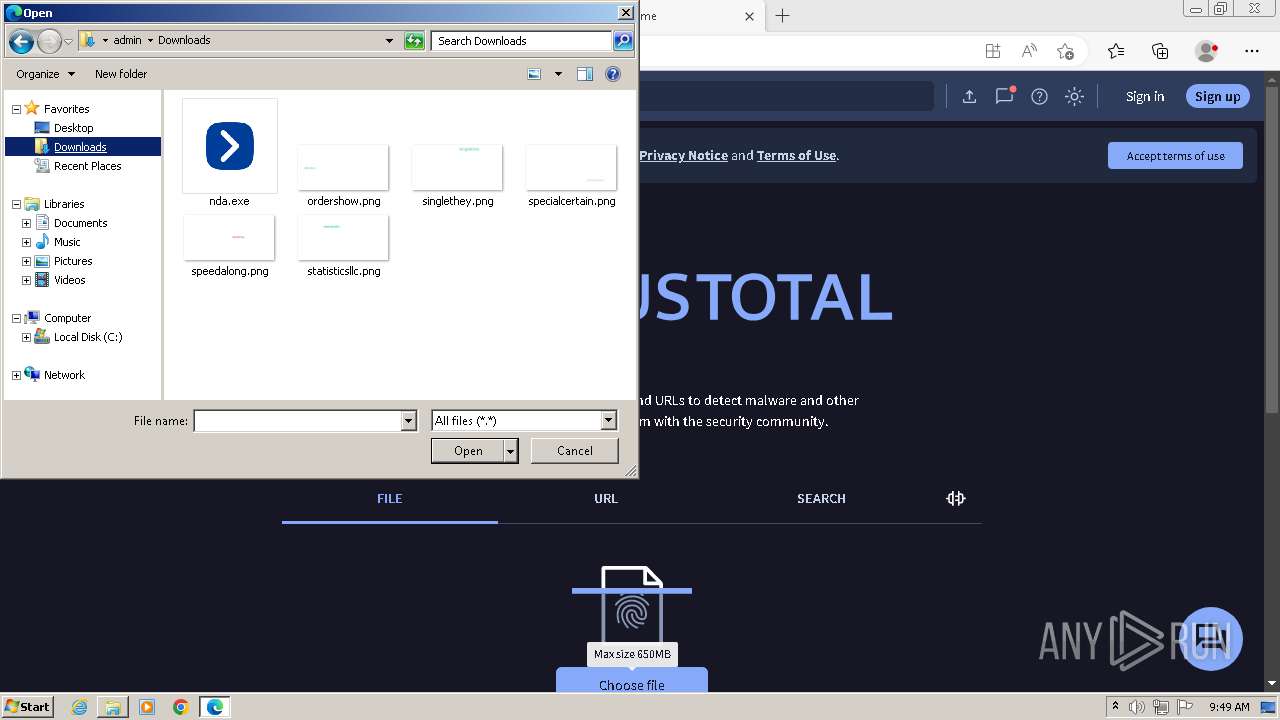Screen dimensions: 1280x720
Task: Click Open button split arrow
Action: click(x=511, y=451)
